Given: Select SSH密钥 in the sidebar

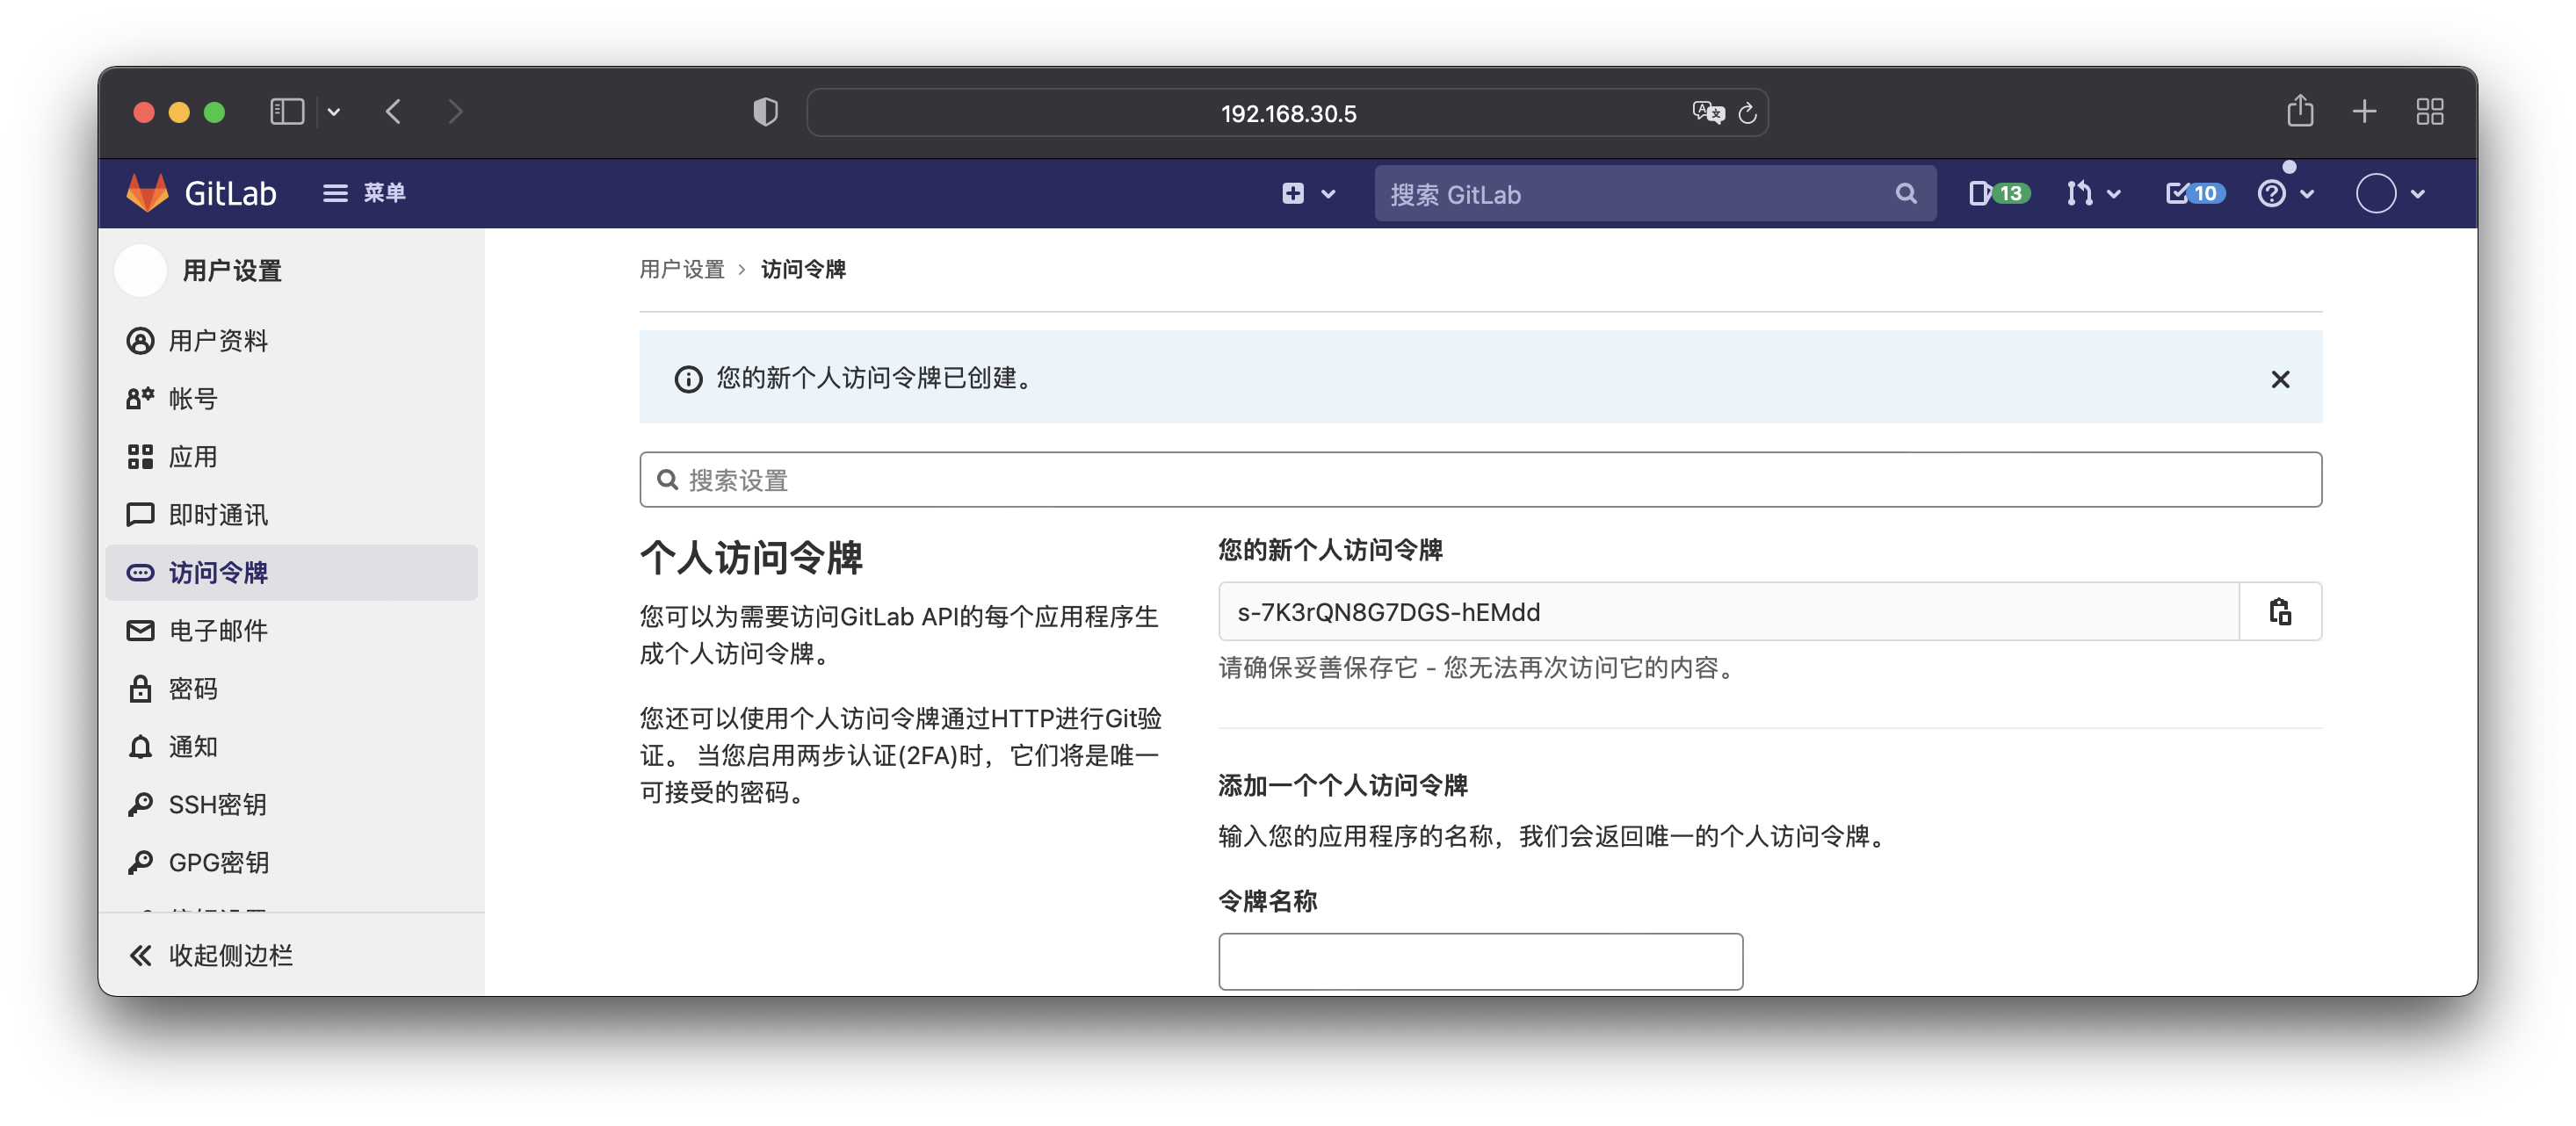Looking at the screenshot, I should coord(217,804).
